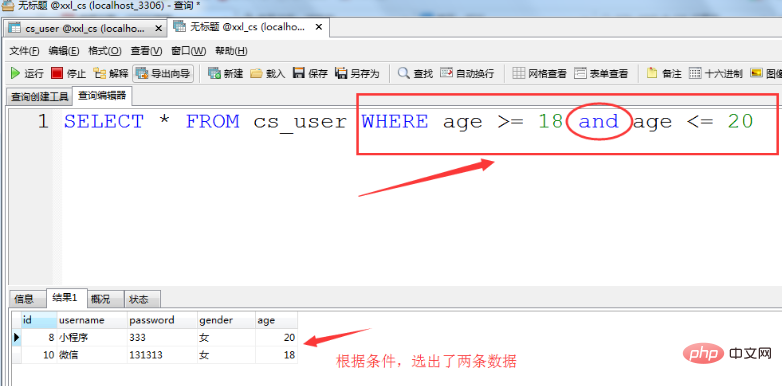
Task: Open the 导出向导 export wizard
Action: coord(163,74)
